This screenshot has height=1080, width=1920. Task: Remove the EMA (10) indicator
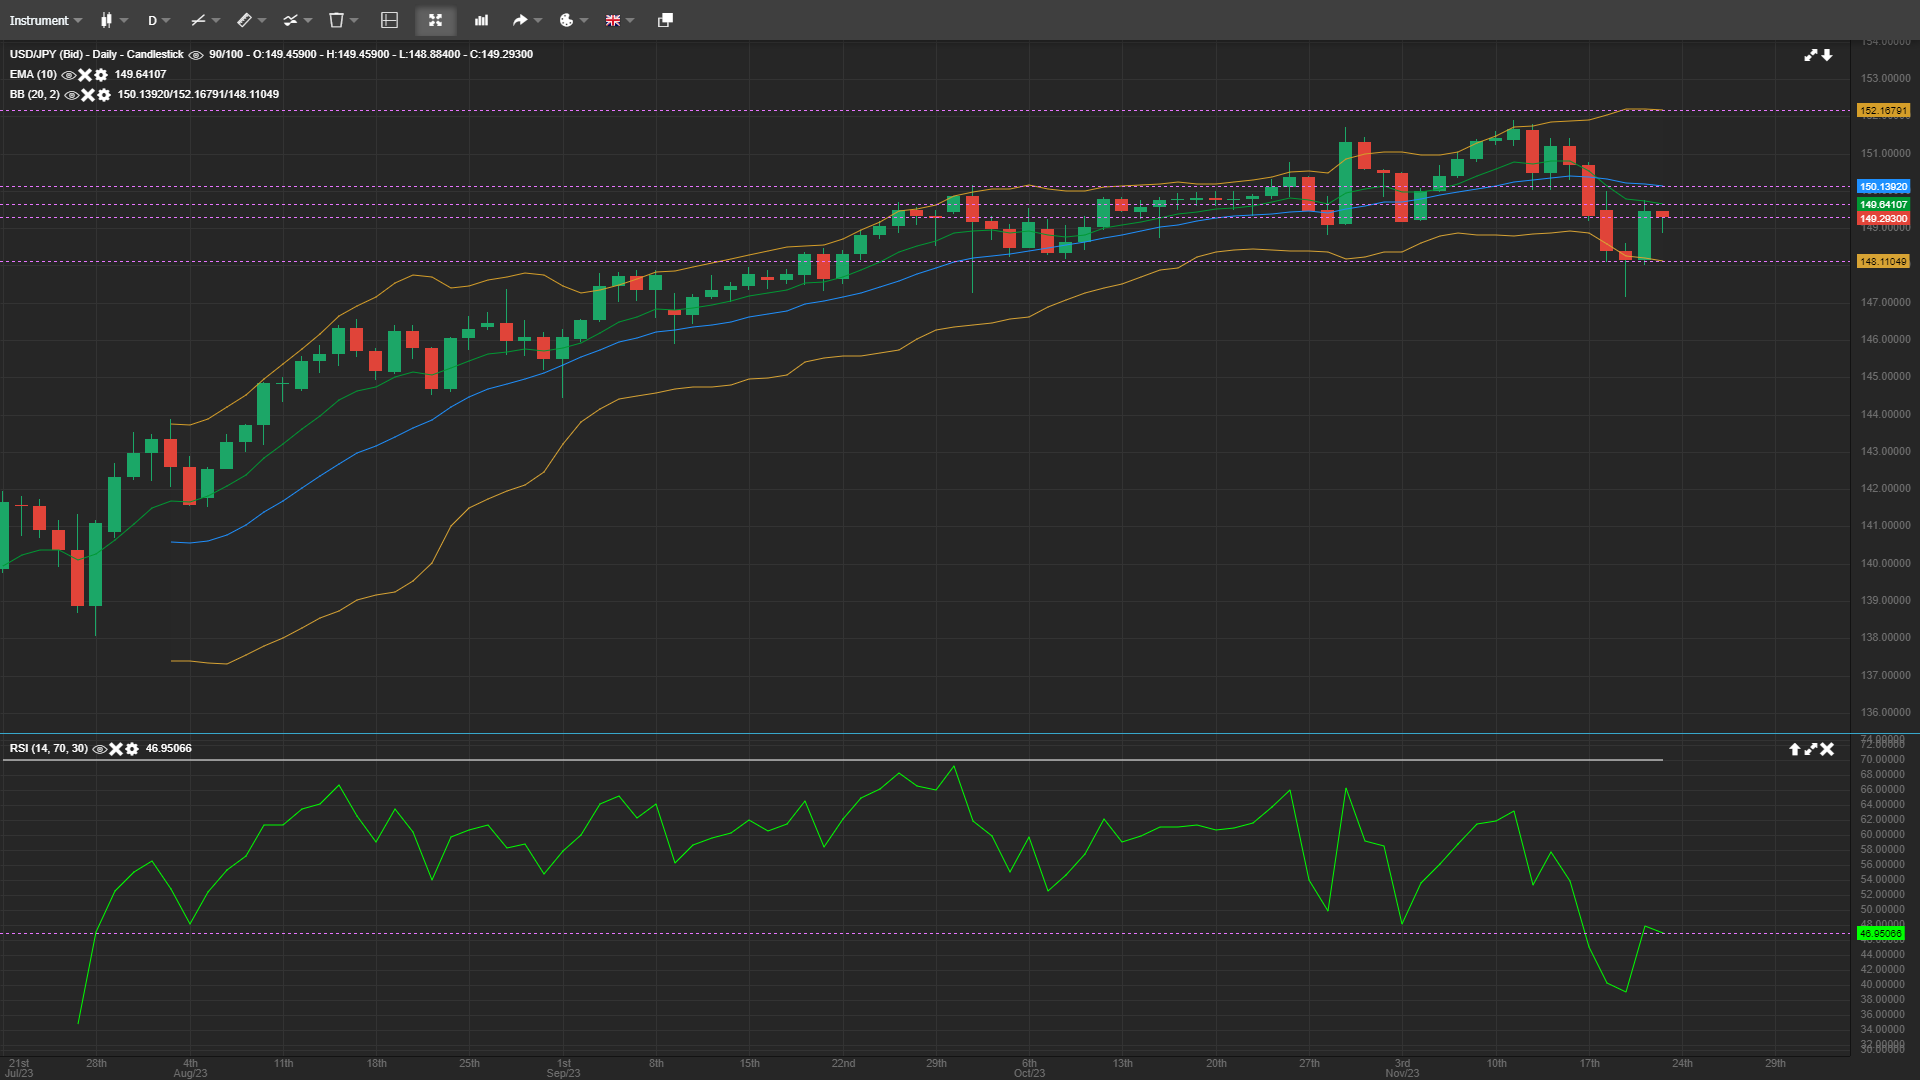coord(85,75)
